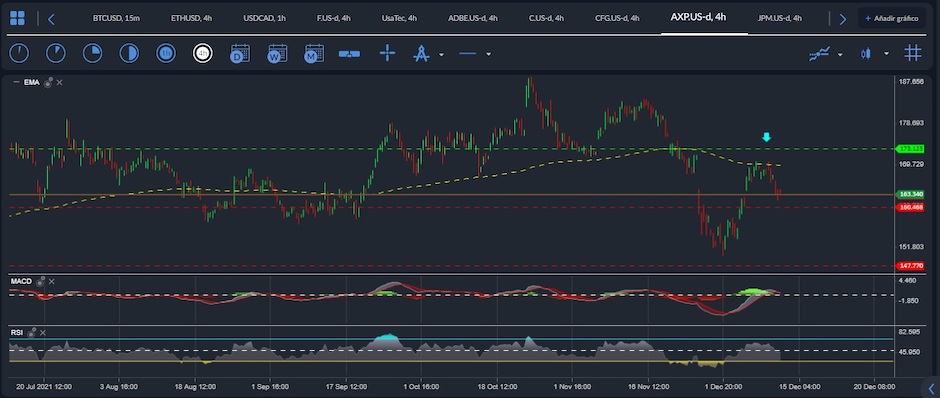Open the indicators chart icon
The height and width of the screenshot is (398, 940).
point(819,54)
